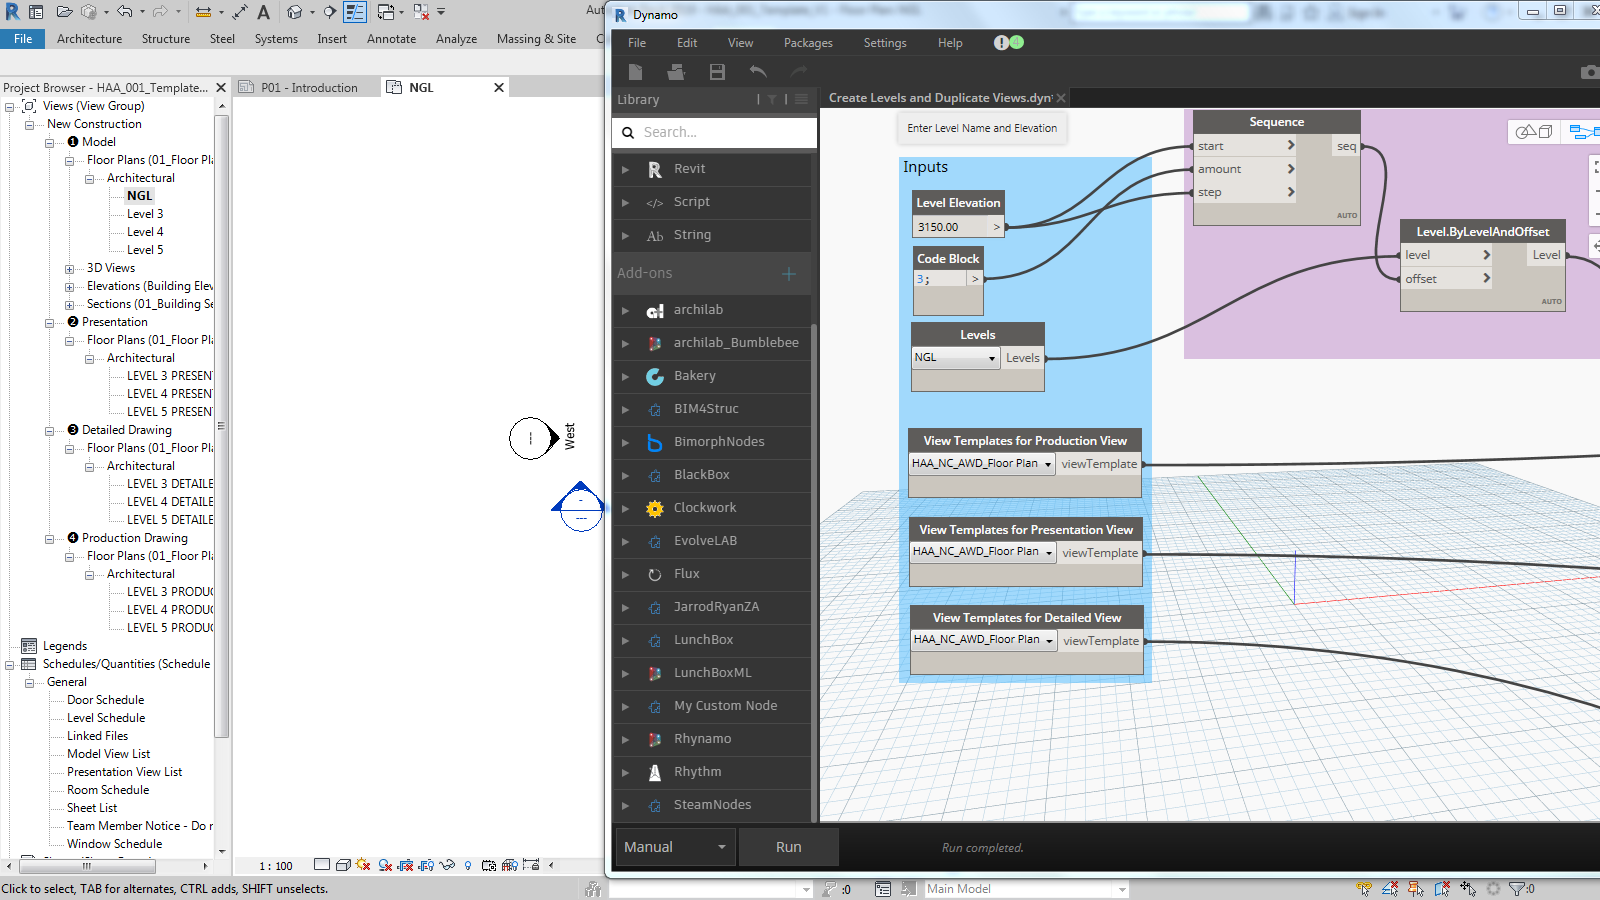The image size is (1600, 900).
Task: Click the Revit Detail Level icon in view bar
Action: point(322,865)
